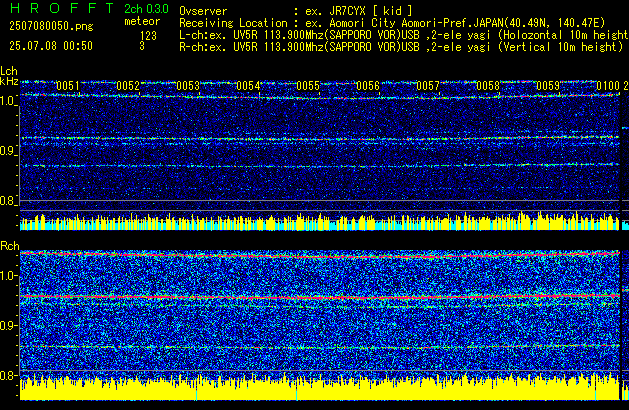Click the version label 2ch 0.3.0
Image resolution: width=629 pixels, height=410 pixels.
[146, 9]
